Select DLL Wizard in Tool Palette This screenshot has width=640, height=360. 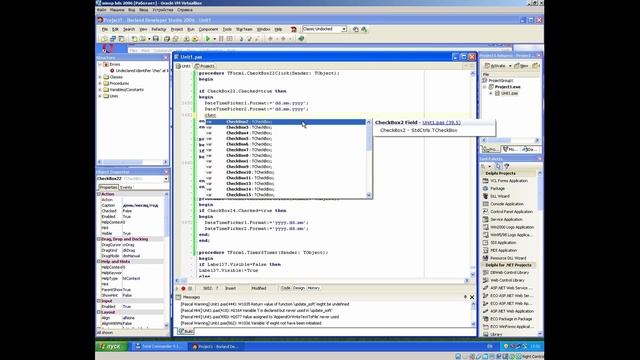point(500,196)
